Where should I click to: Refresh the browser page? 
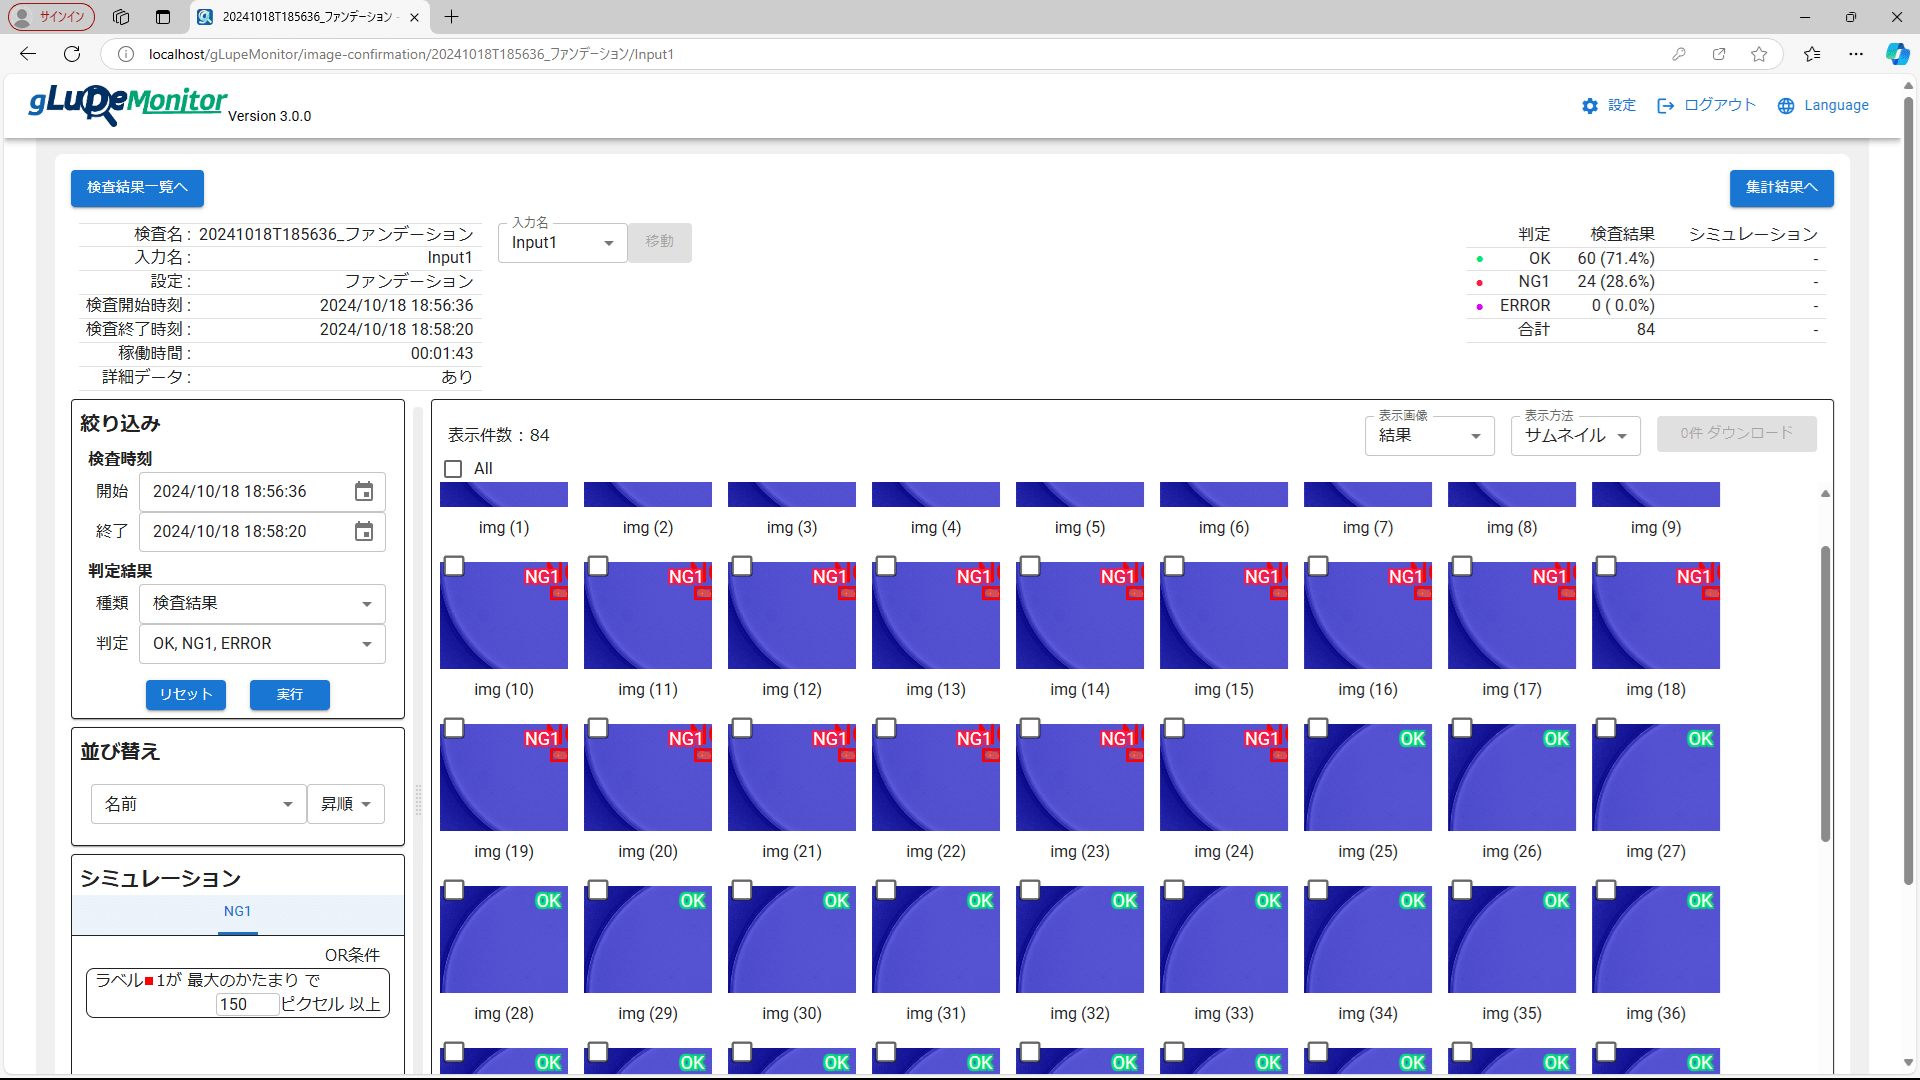pos(72,54)
